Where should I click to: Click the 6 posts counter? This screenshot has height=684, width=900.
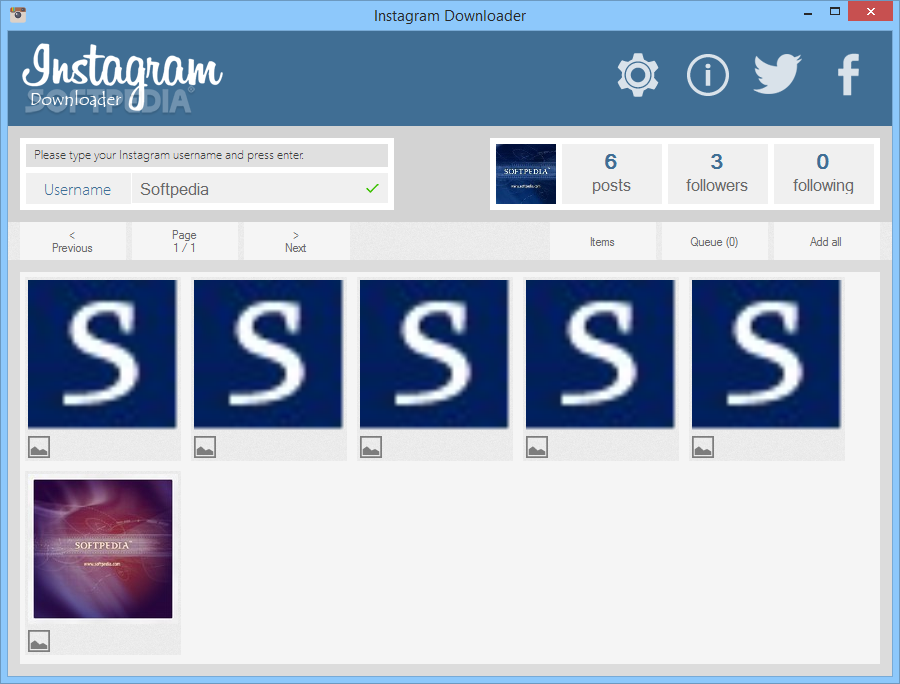click(x=611, y=174)
